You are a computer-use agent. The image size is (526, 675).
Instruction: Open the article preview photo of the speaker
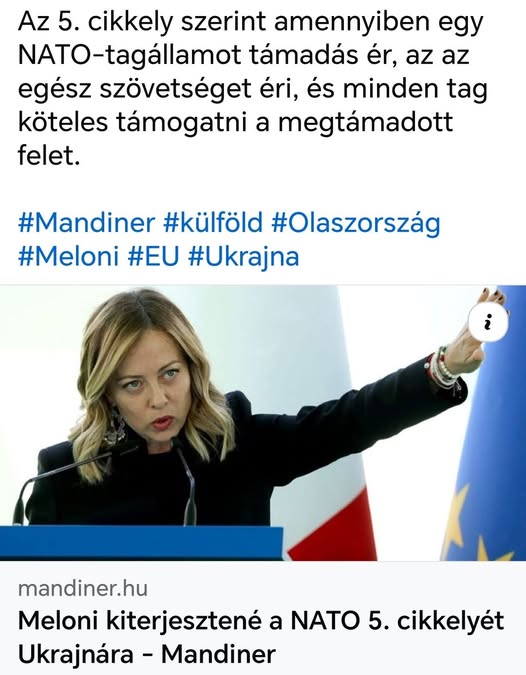click(263, 423)
